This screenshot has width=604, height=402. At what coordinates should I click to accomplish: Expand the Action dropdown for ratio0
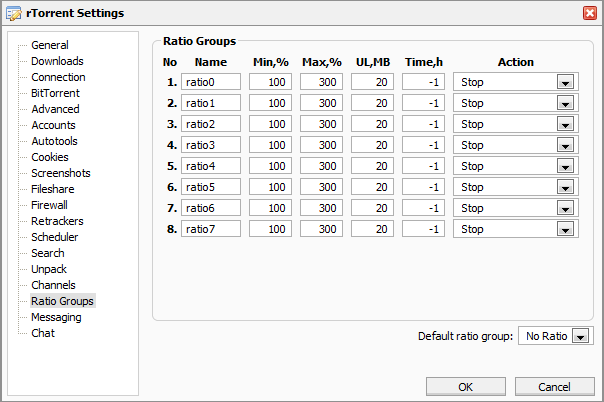[x=566, y=82]
